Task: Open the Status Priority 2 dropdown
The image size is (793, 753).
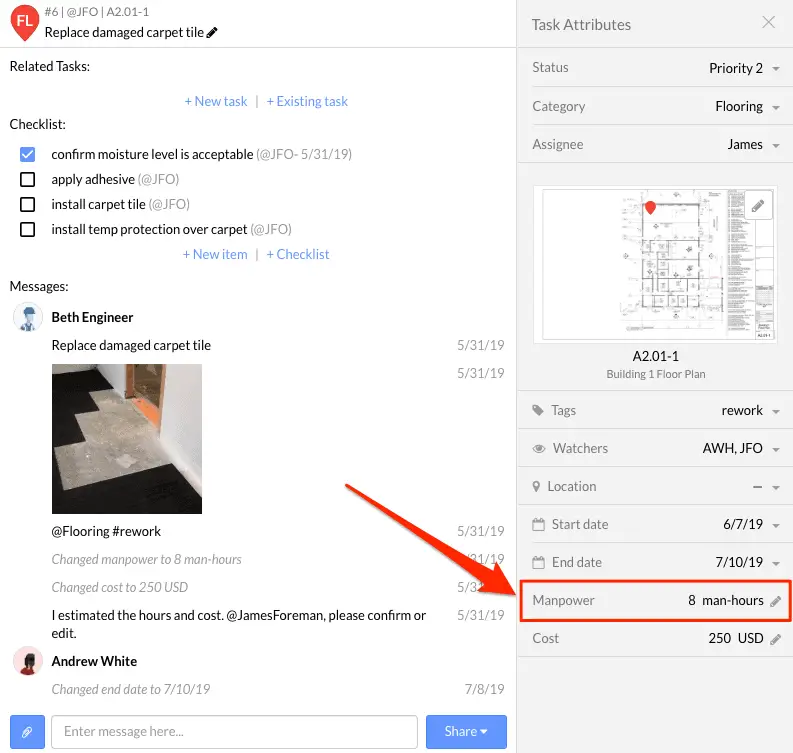Action: (744, 68)
